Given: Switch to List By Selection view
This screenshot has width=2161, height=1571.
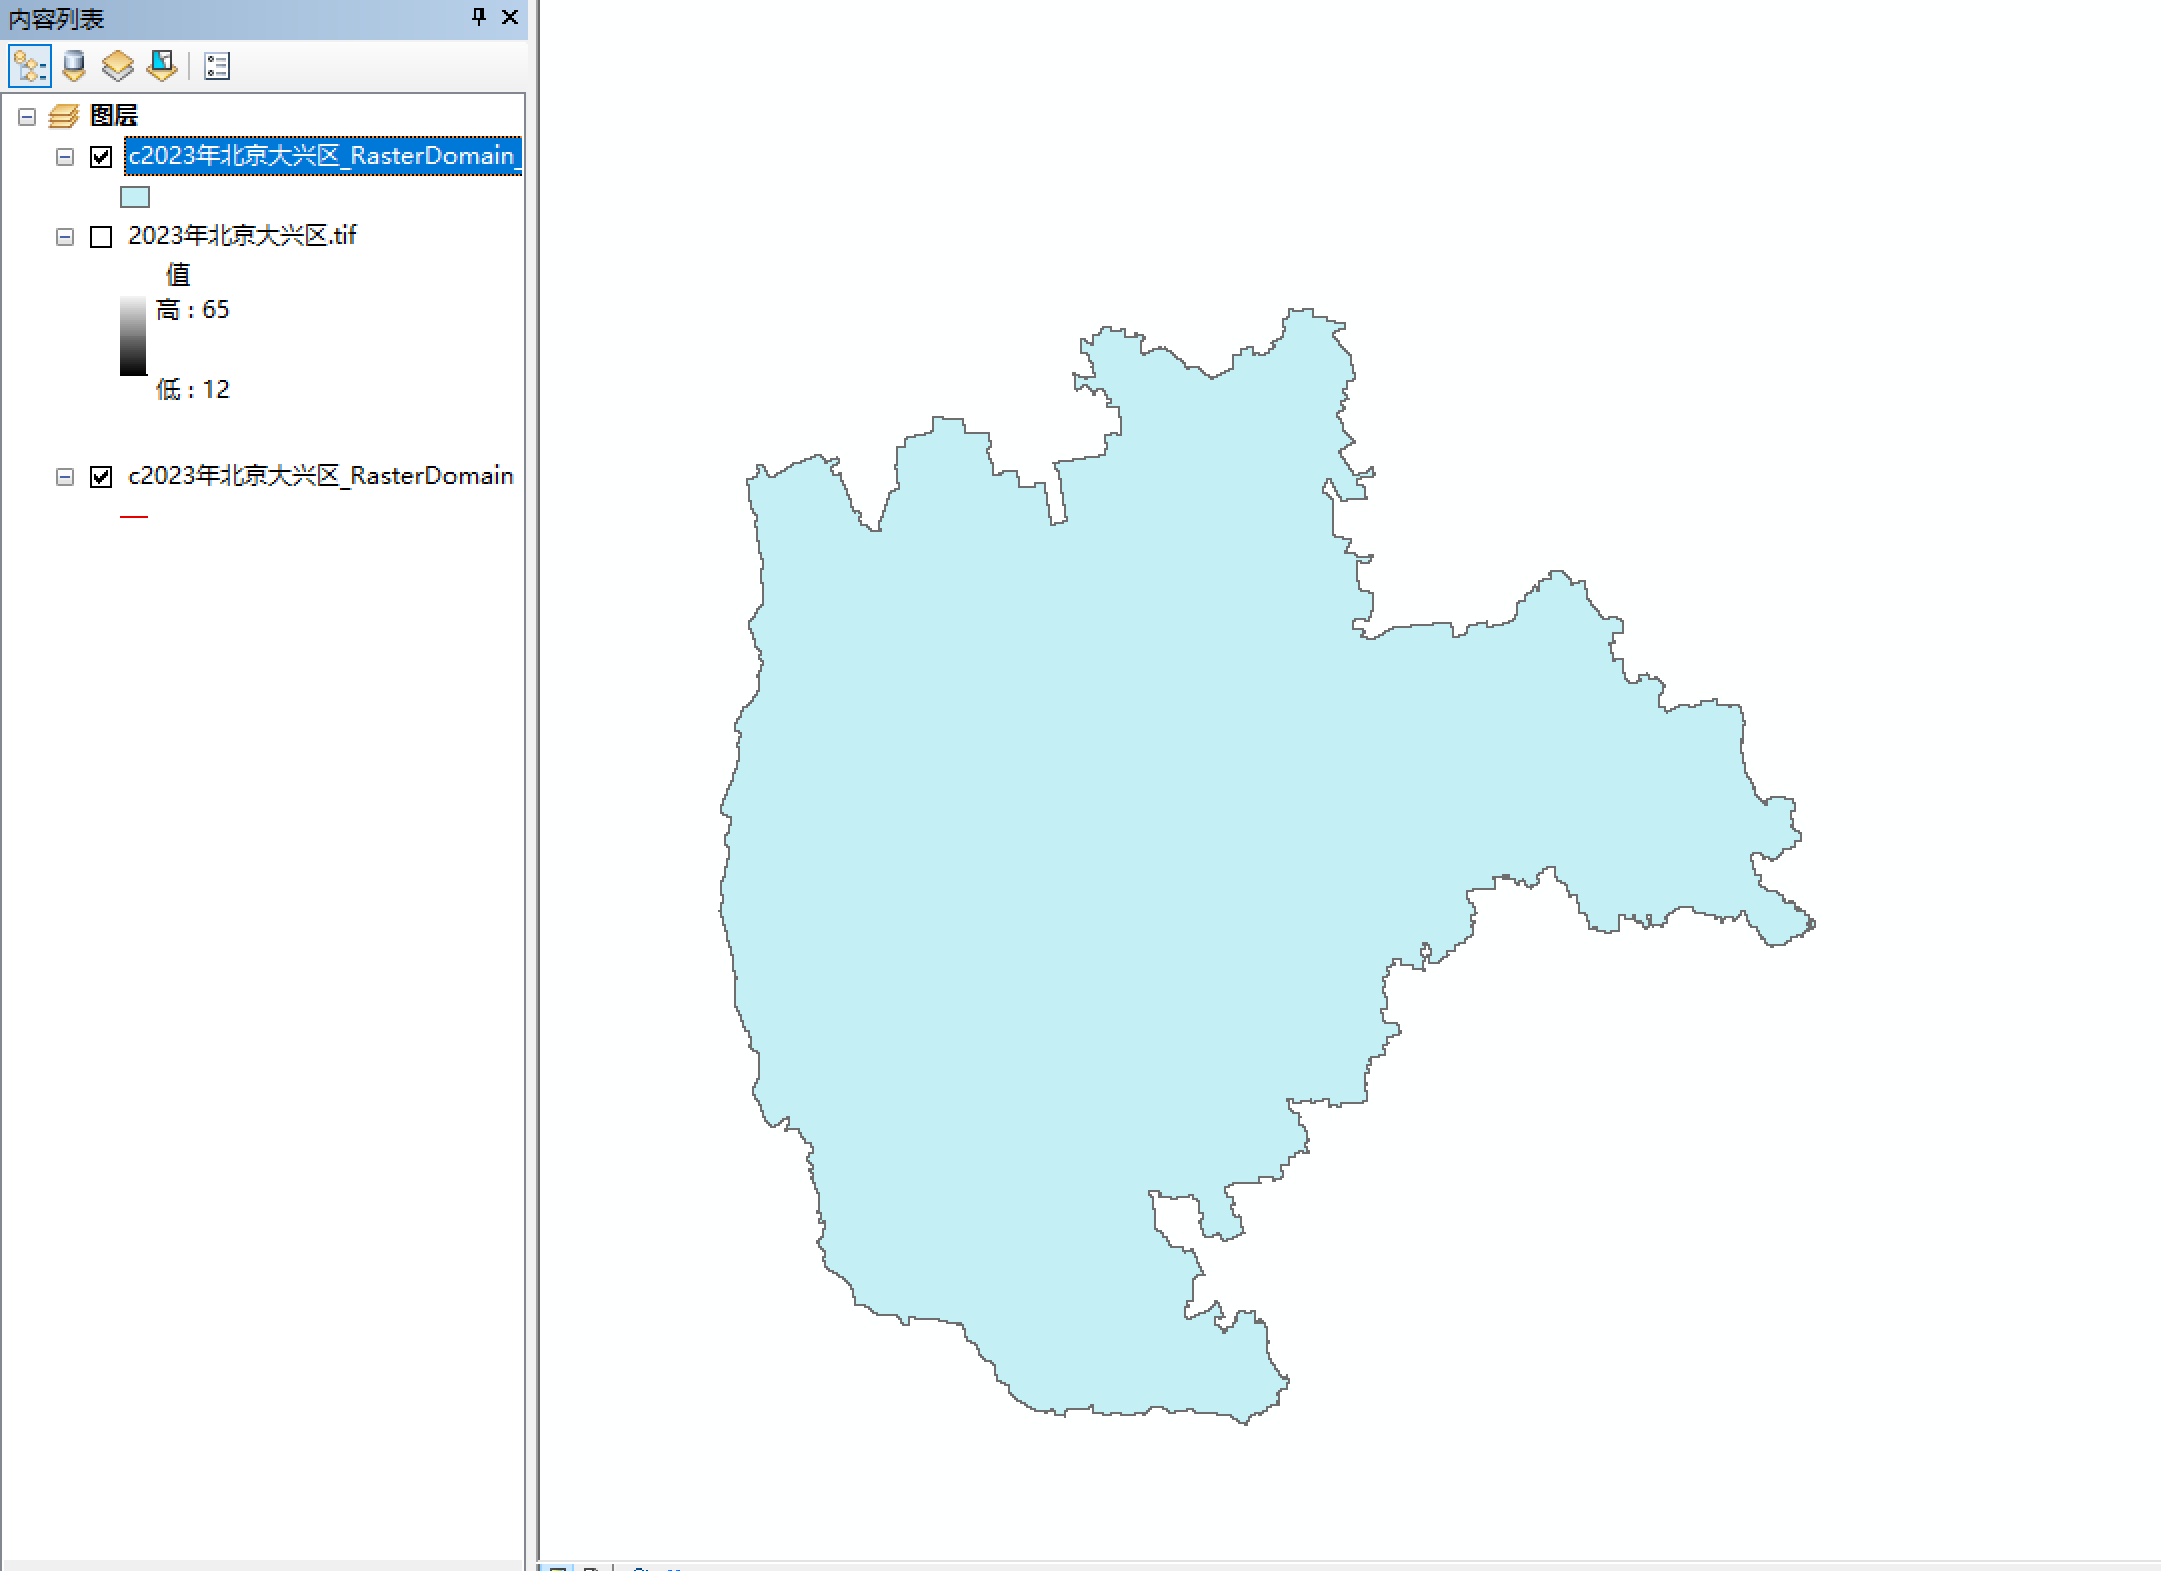Looking at the screenshot, I should 162,66.
